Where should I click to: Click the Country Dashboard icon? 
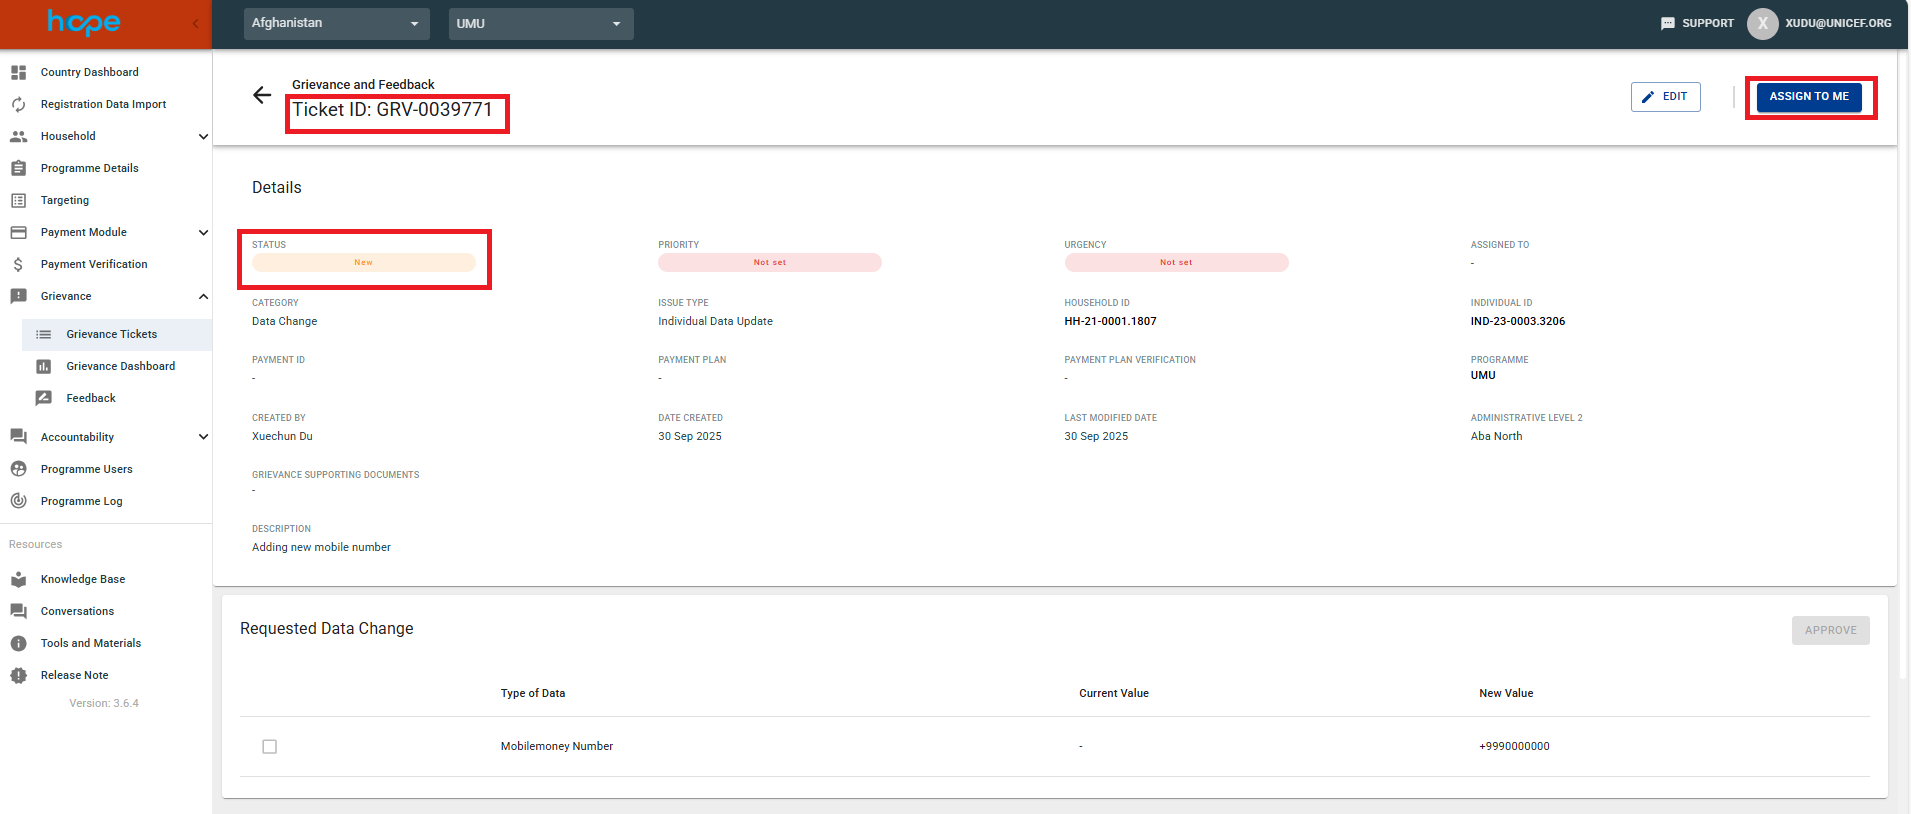tap(18, 72)
